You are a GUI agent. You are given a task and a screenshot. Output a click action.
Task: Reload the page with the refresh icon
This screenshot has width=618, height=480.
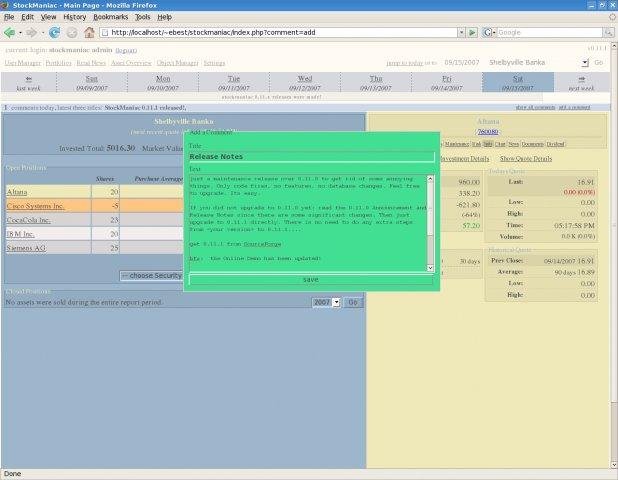(x=54, y=33)
